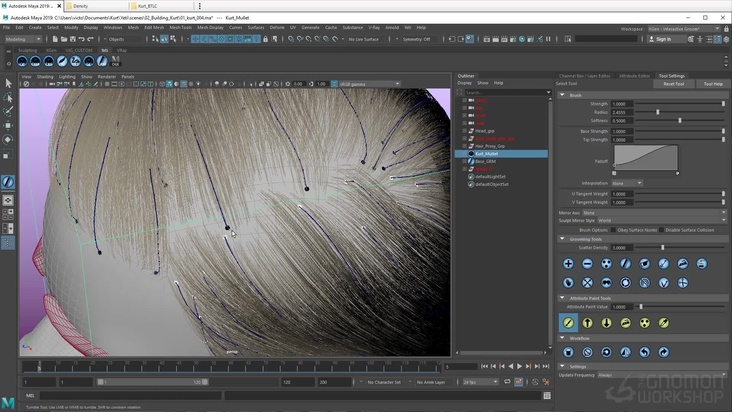
Task: Click the play forward button
Action: click(x=519, y=367)
